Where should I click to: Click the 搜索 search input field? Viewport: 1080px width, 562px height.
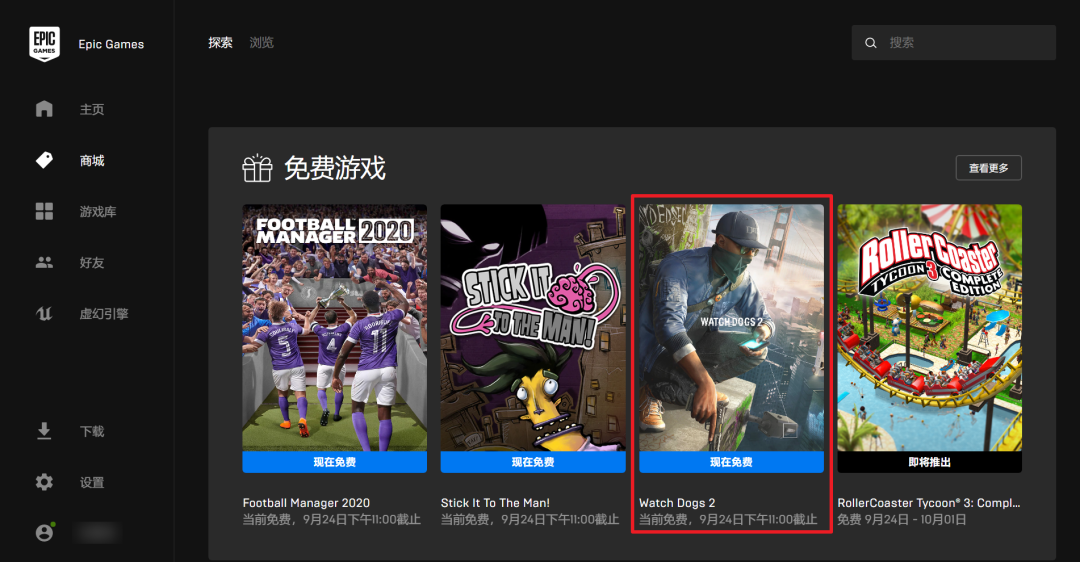click(953, 43)
